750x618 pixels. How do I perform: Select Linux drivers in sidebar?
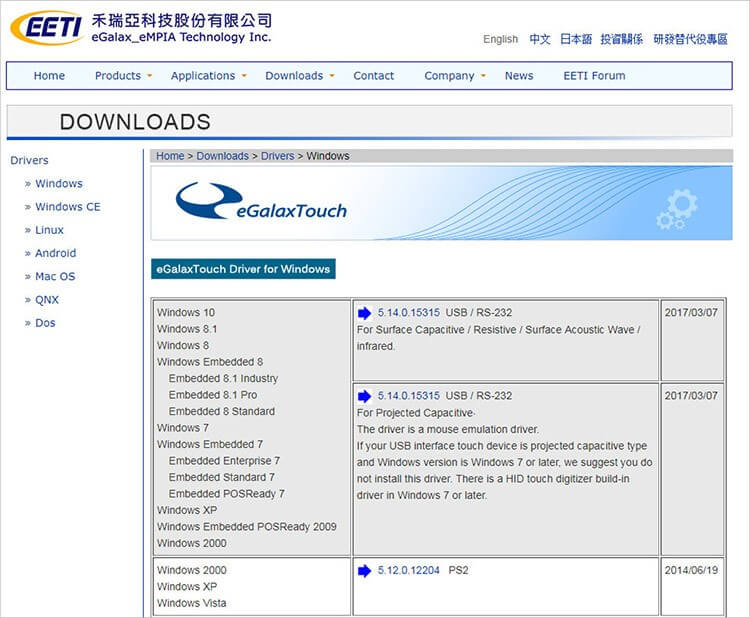(49, 230)
